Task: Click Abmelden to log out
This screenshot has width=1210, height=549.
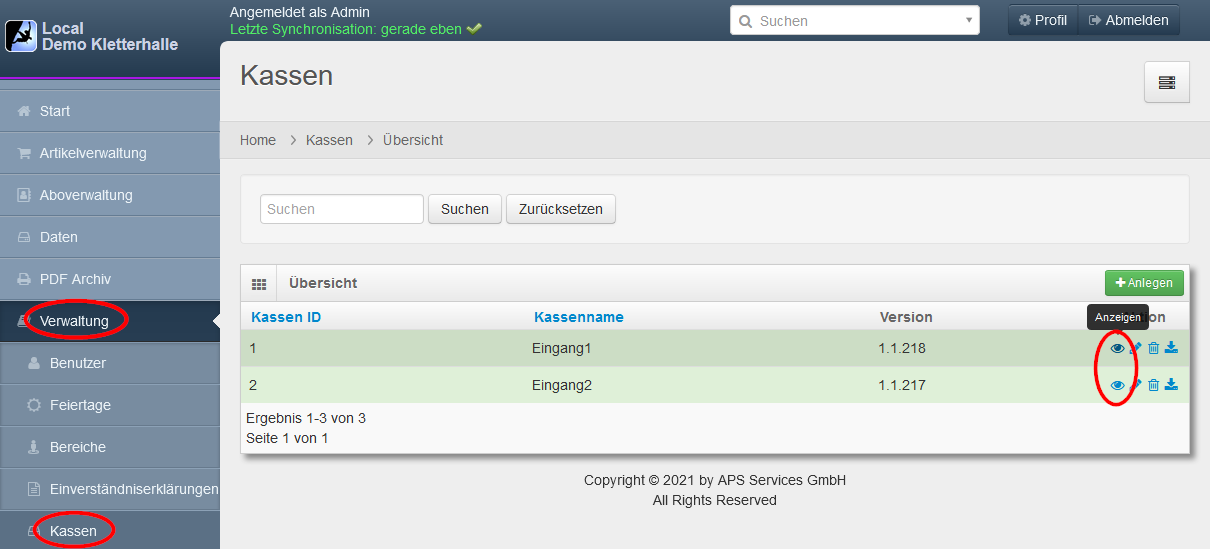Action: 1128,20
